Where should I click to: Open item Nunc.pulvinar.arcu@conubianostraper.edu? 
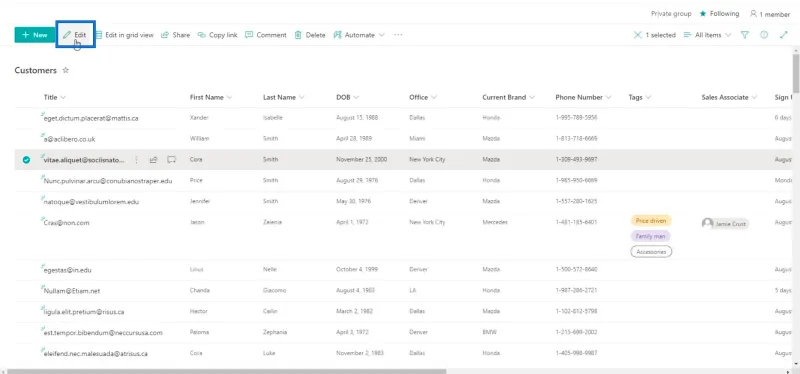coord(108,181)
